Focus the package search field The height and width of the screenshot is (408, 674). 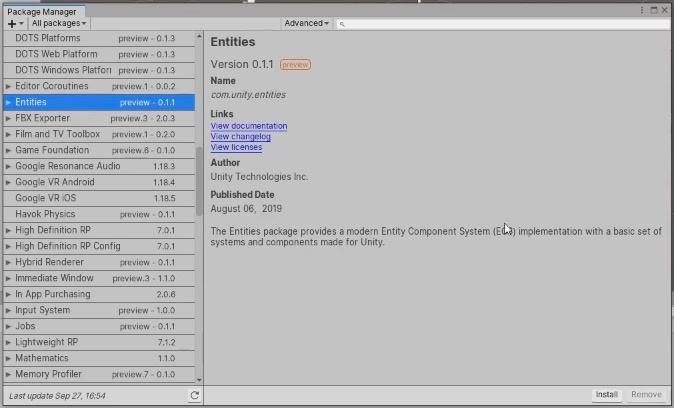click(x=503, y=24)
